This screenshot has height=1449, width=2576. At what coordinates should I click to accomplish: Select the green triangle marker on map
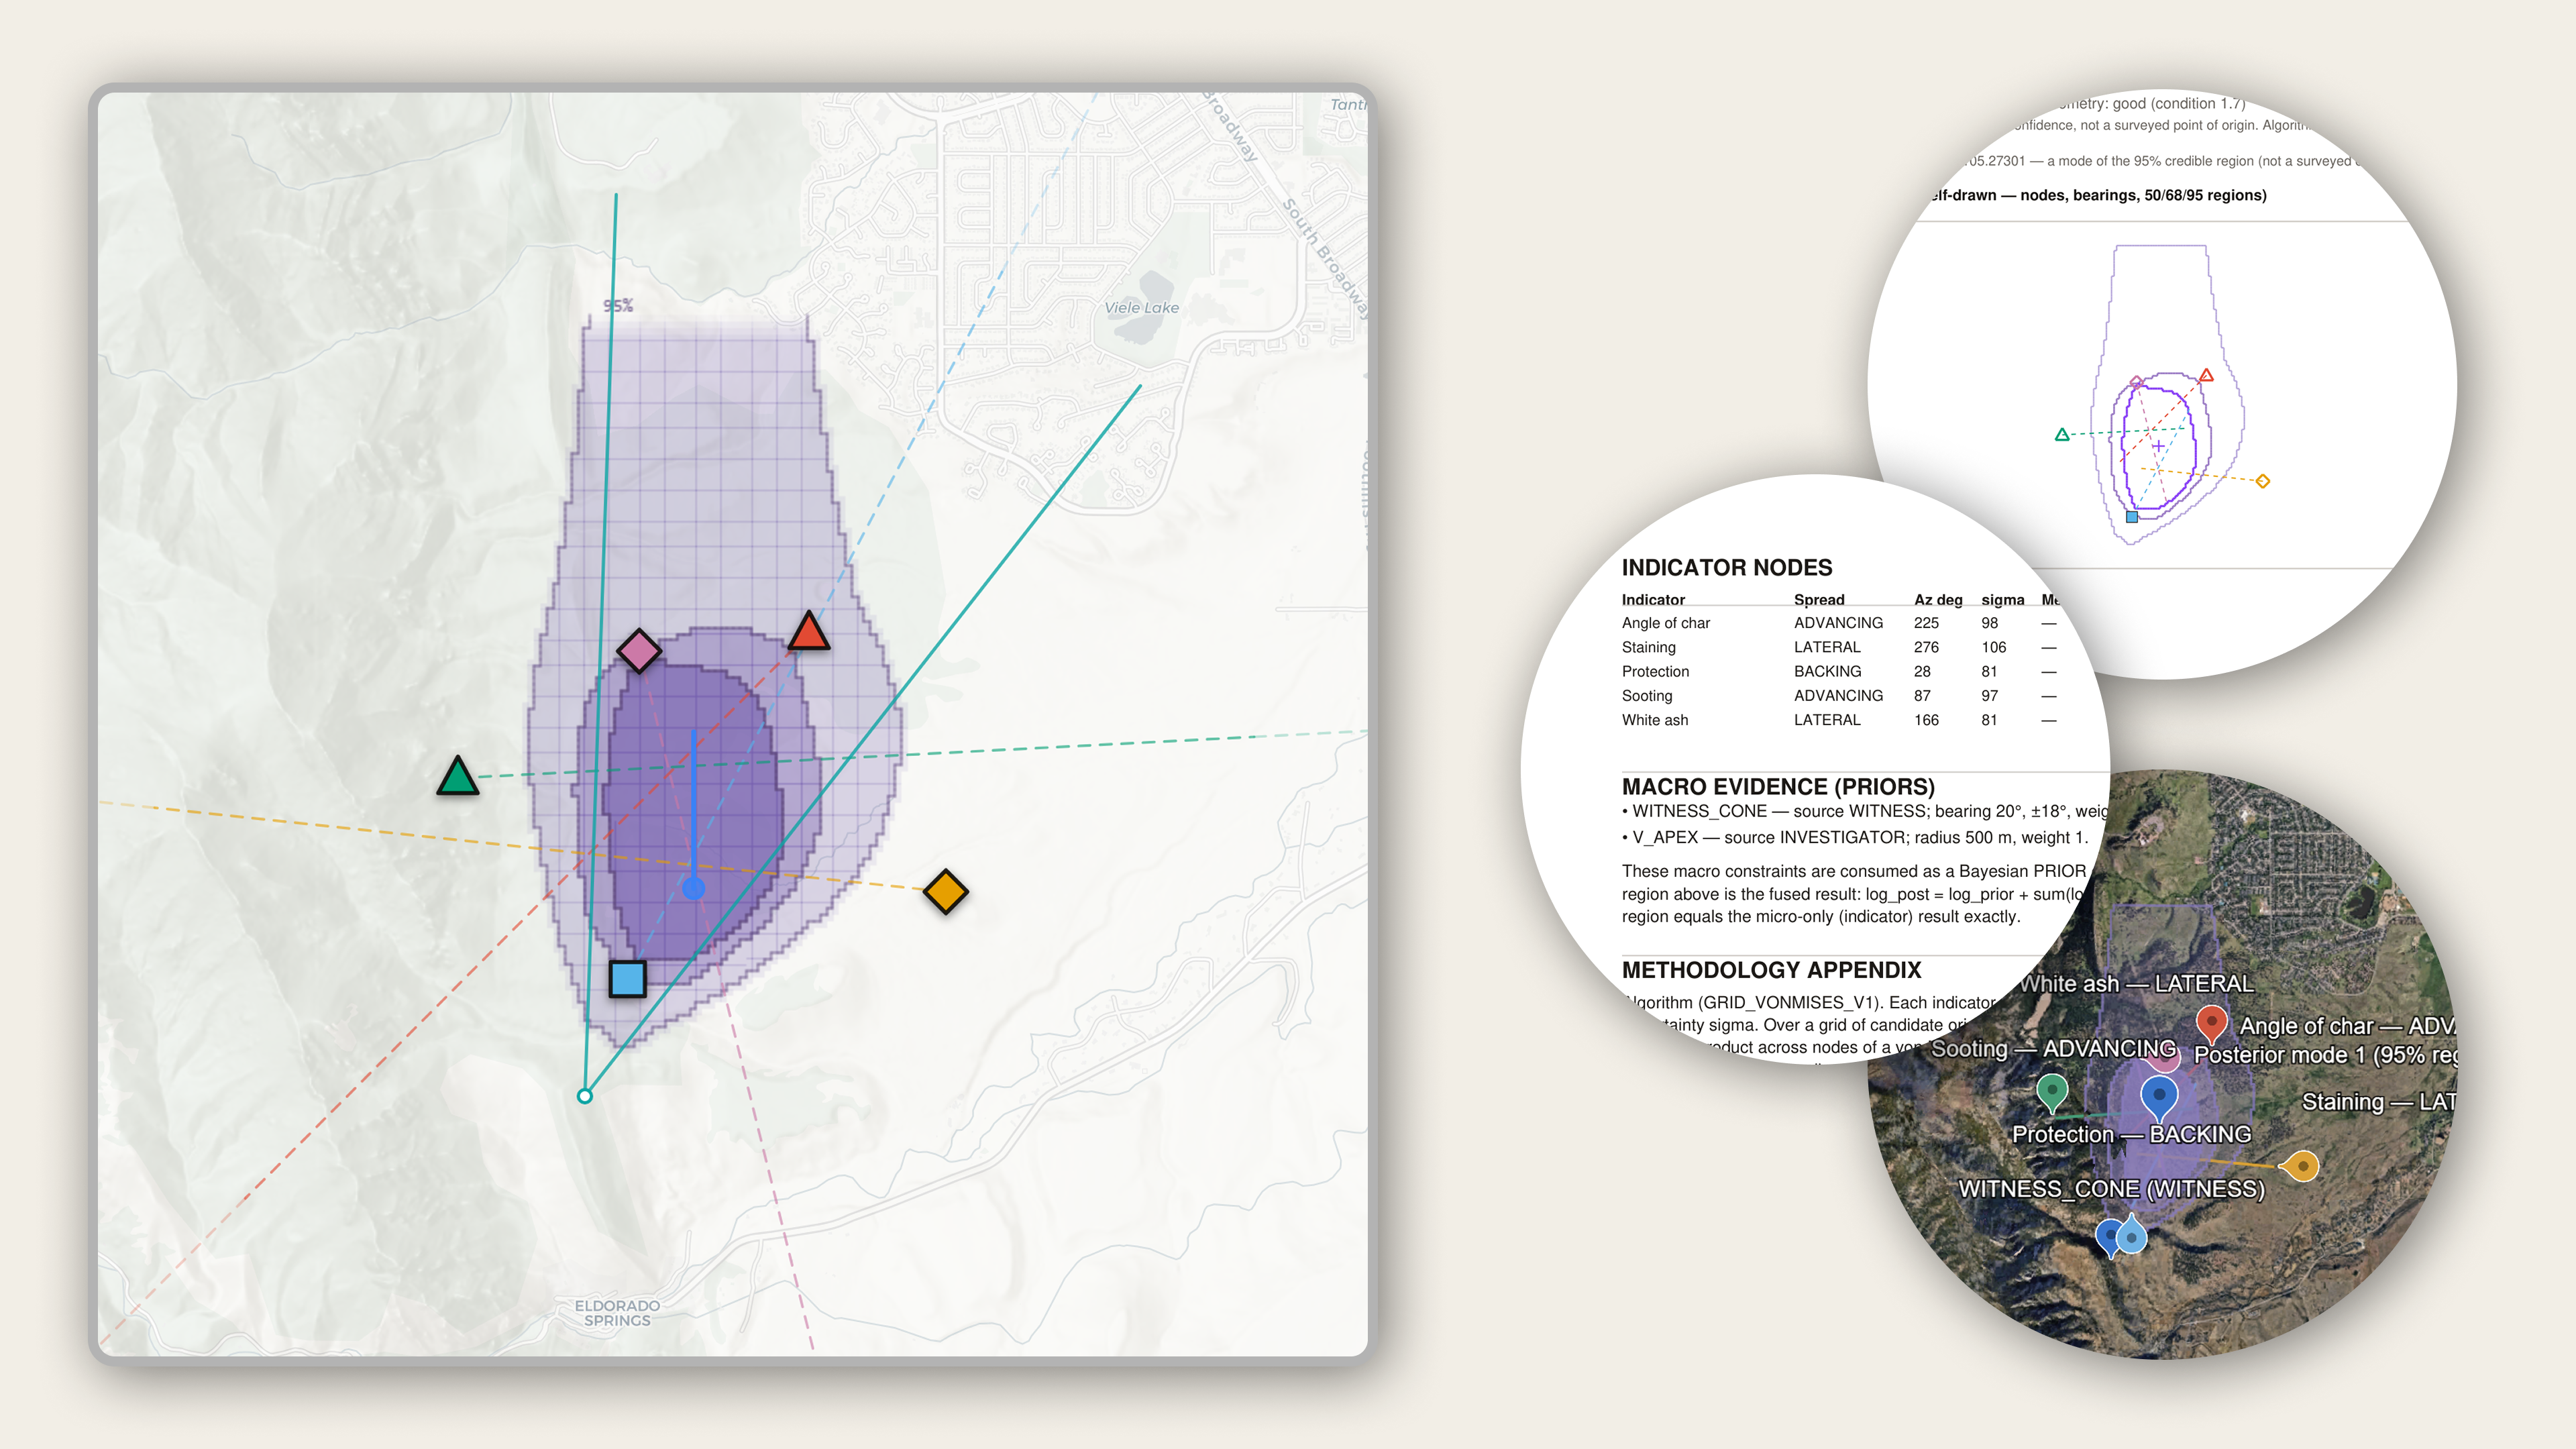(x=458, y=777)
